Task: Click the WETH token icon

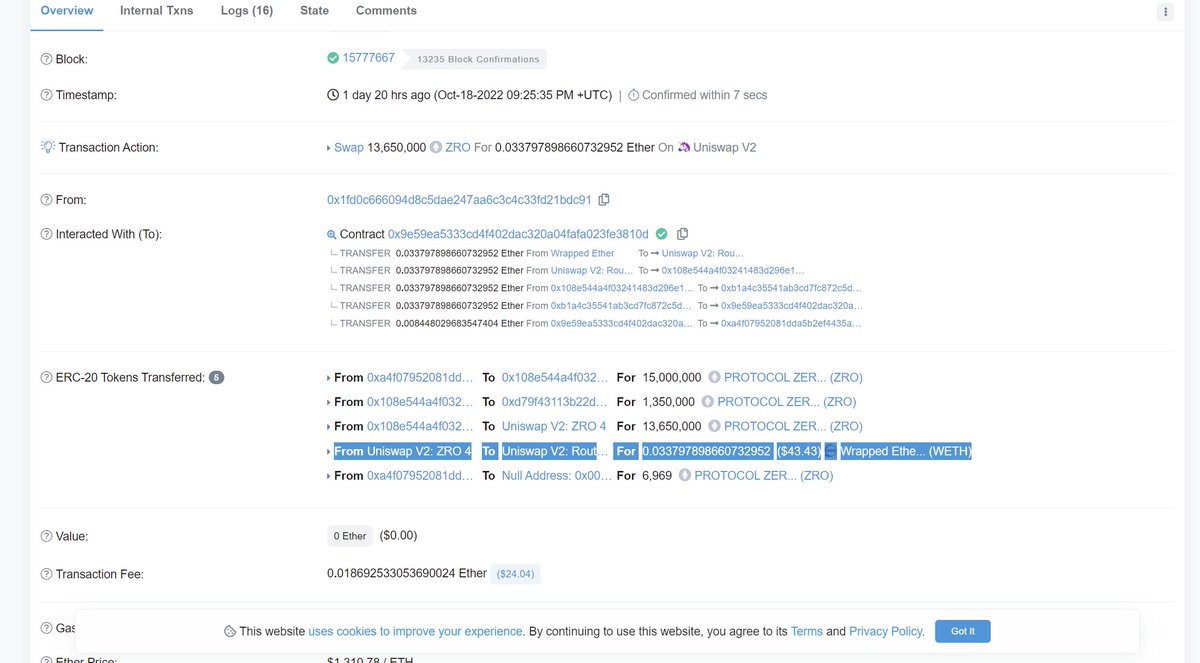Action: tap(832, 451)
